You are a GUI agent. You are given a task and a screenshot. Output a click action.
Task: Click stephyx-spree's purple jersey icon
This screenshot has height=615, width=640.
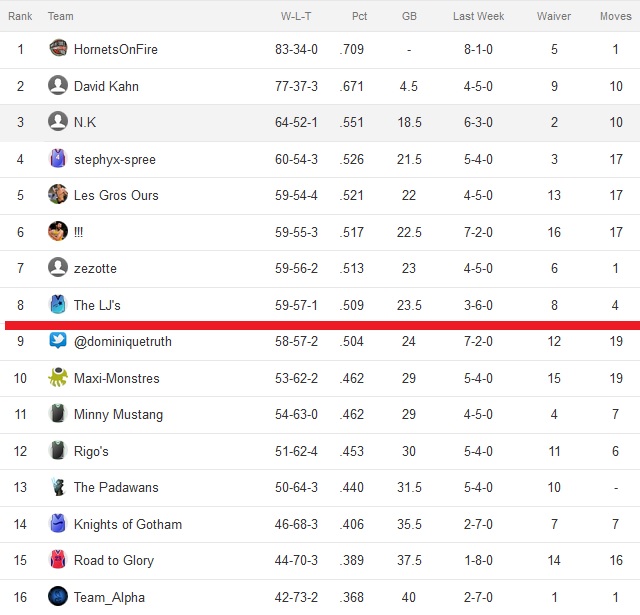click(x=58, y=158)
